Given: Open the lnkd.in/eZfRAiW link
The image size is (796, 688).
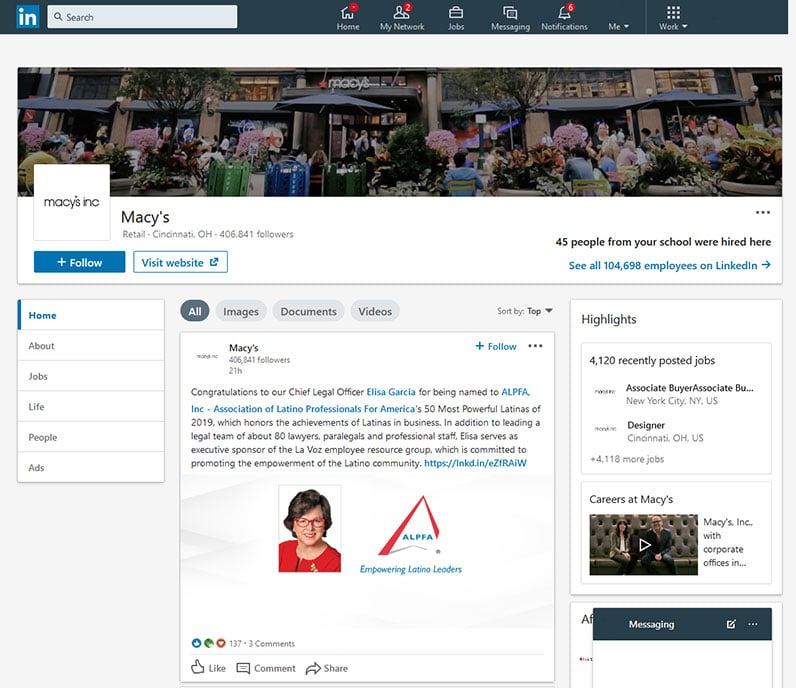Looking at the screenshot, I should (475, 463).
